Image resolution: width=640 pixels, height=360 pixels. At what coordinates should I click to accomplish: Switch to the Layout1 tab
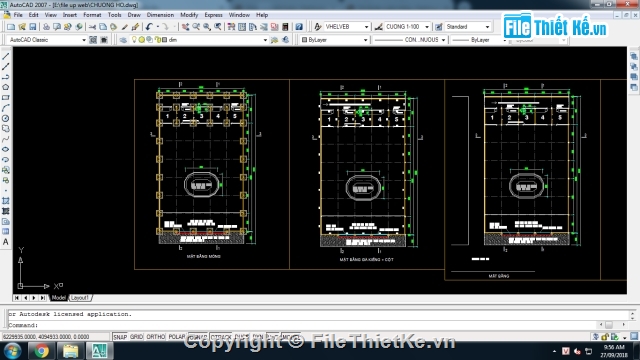80,298
